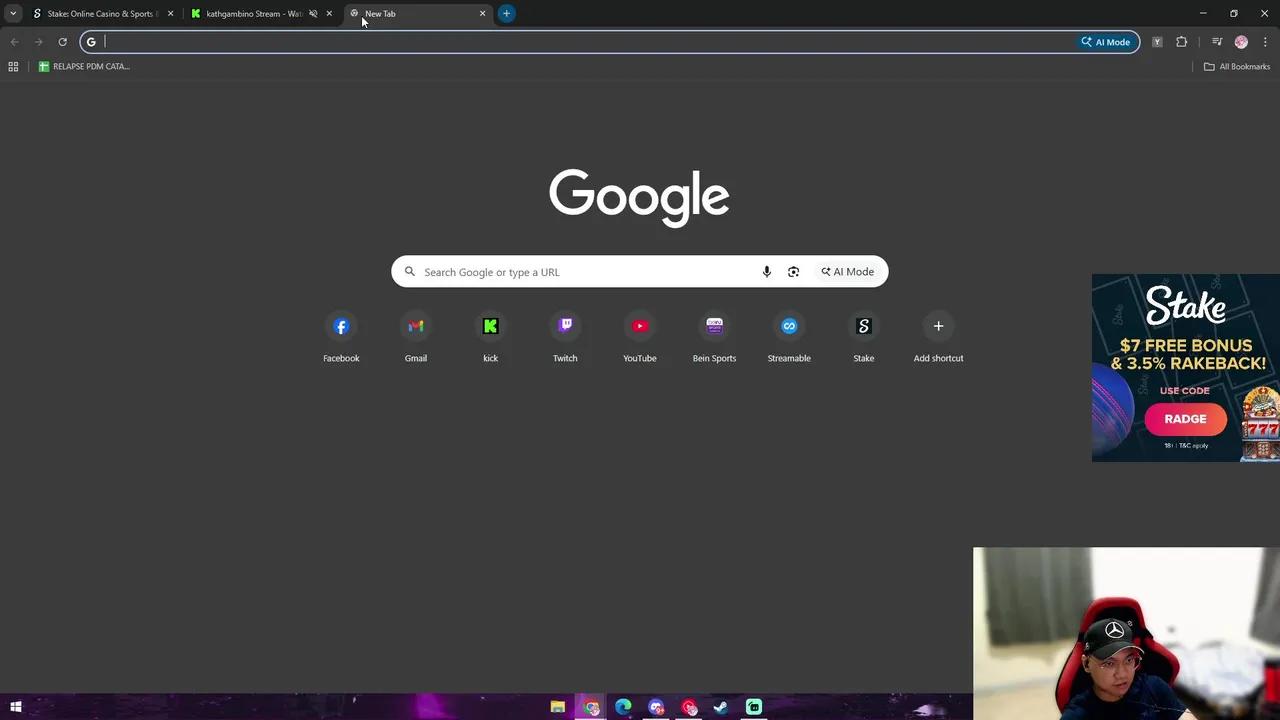The image size is (1280, 720).
Task: Open the Windows Start menu
Action: (15, 707)
